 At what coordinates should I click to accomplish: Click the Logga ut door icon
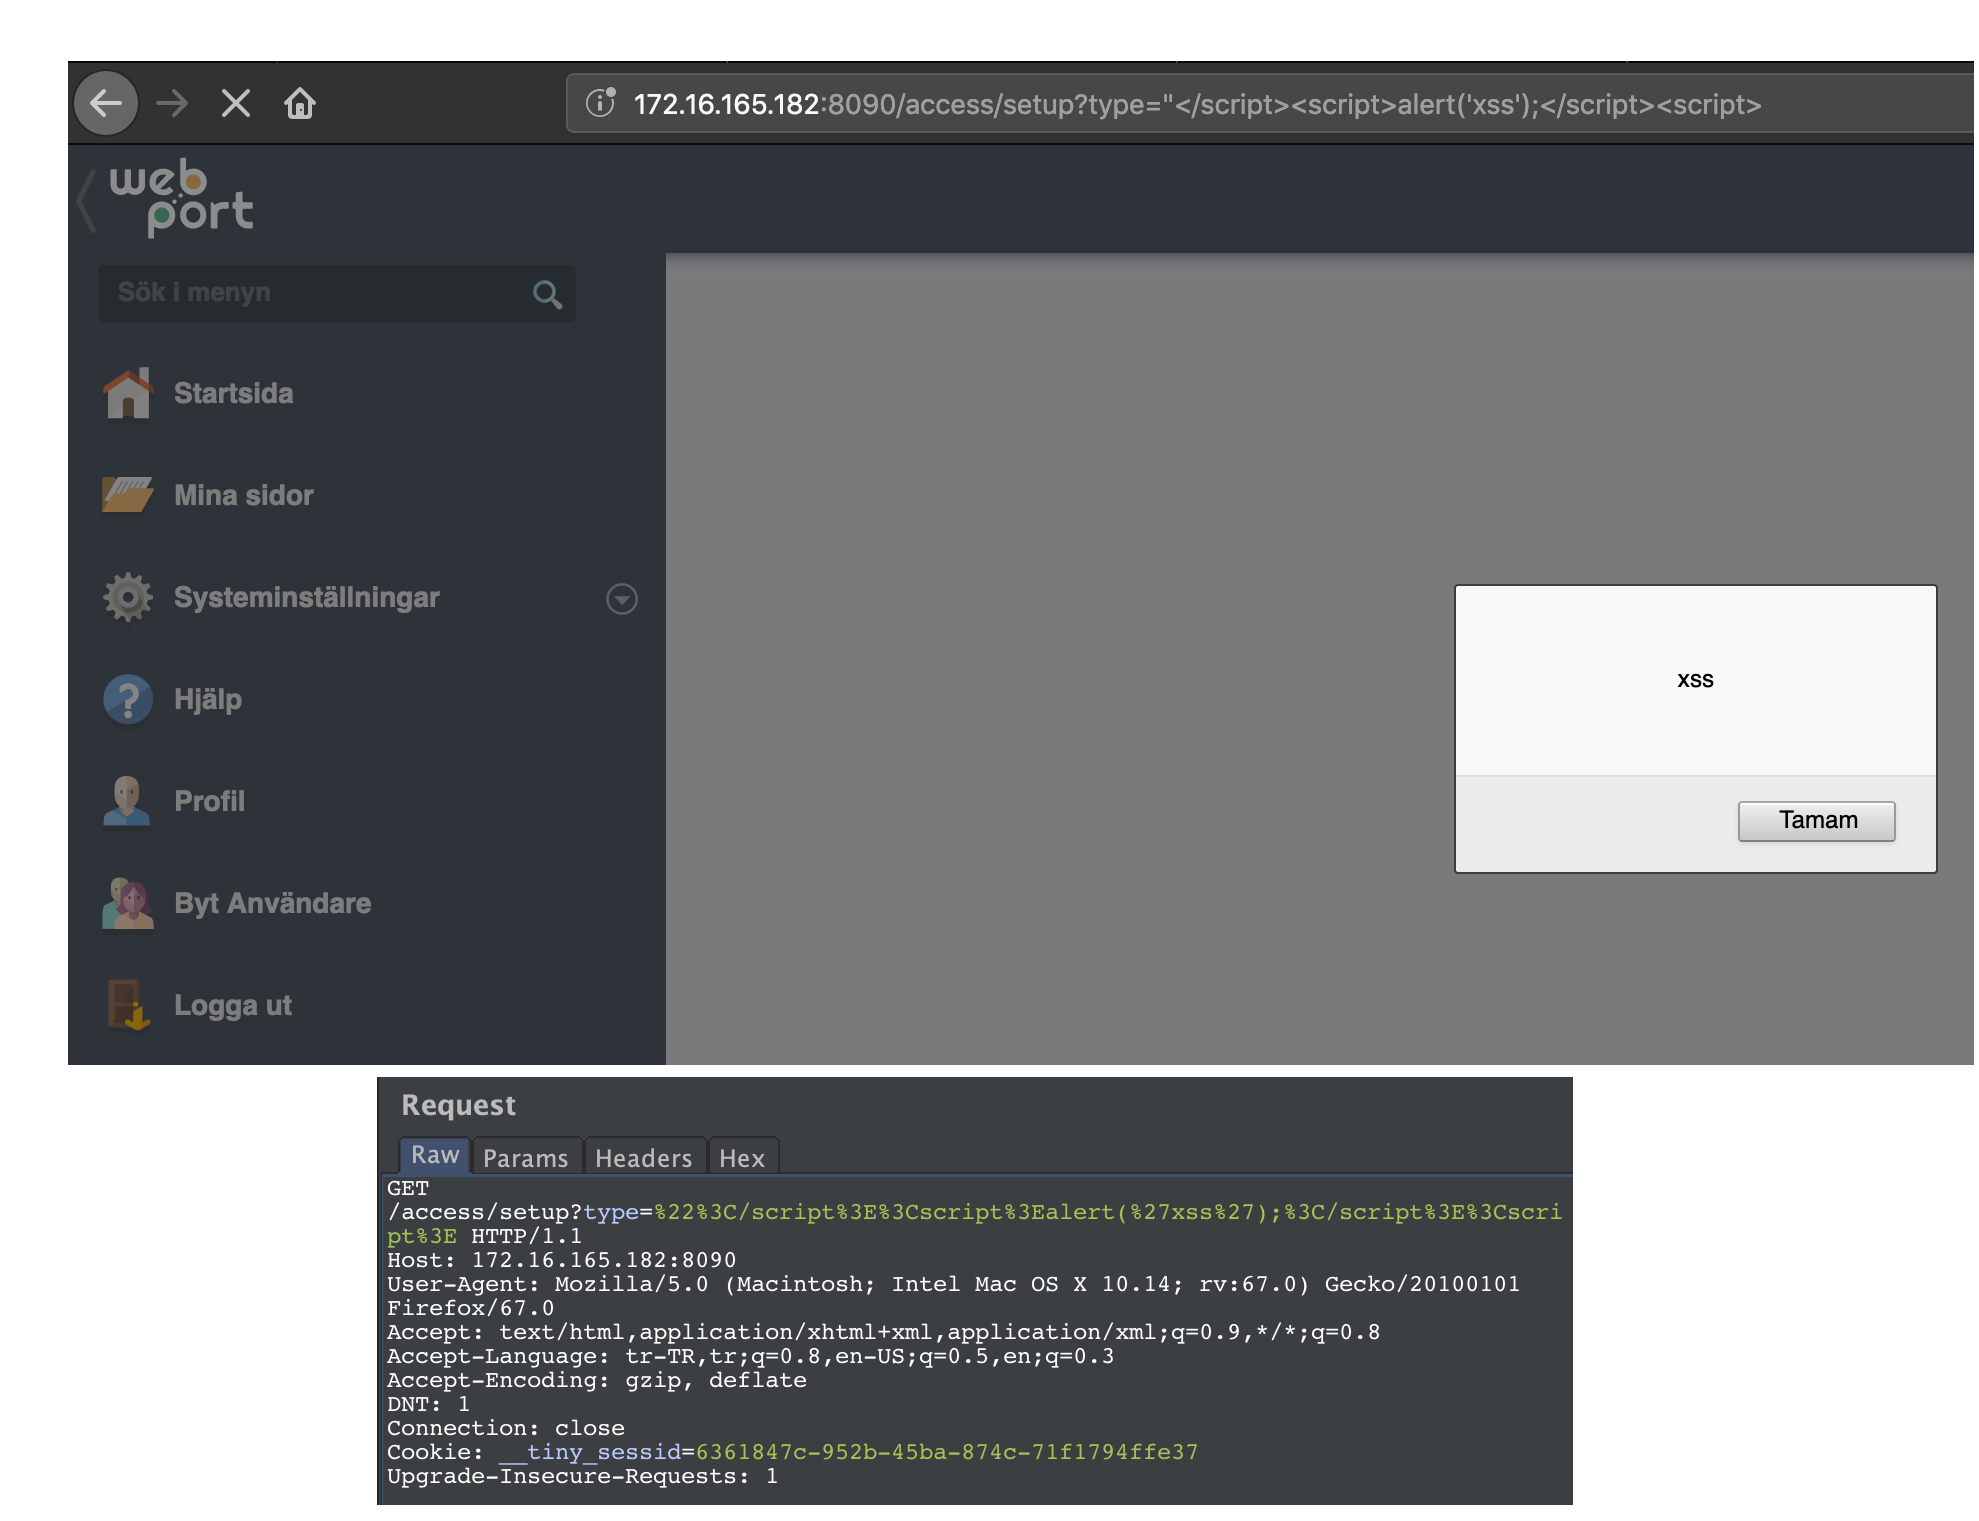coord(128,1005)
